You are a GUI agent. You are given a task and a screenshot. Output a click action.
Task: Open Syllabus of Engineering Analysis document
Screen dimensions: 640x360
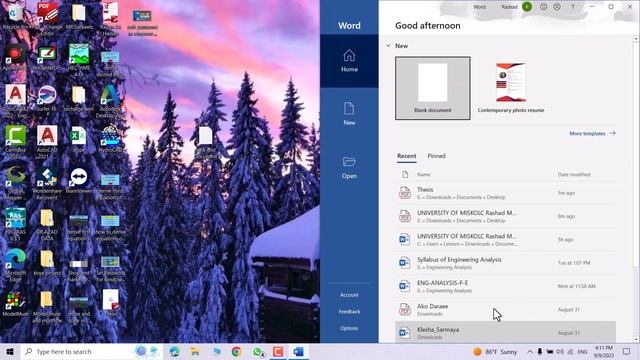(x=506, y=262)
